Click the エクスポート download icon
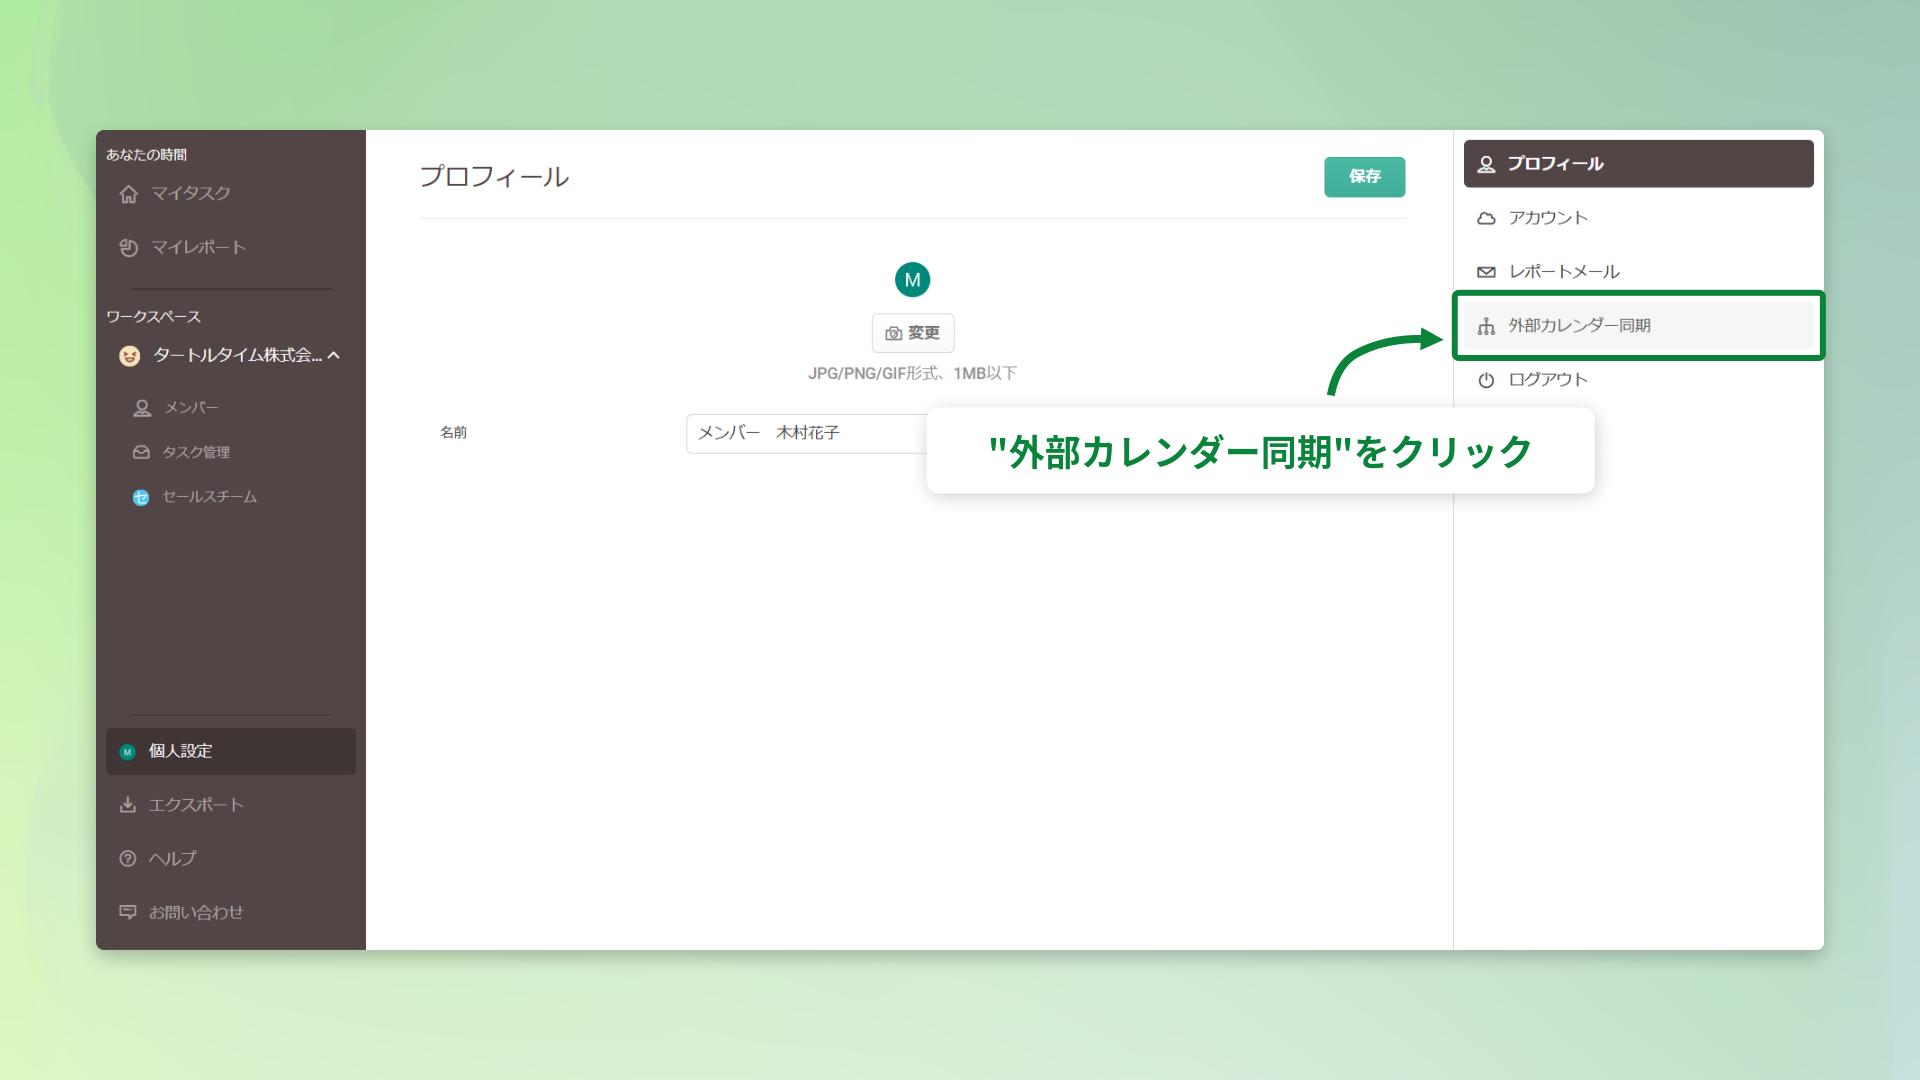Screen dimensions: 1920x1080 [128, 805]
